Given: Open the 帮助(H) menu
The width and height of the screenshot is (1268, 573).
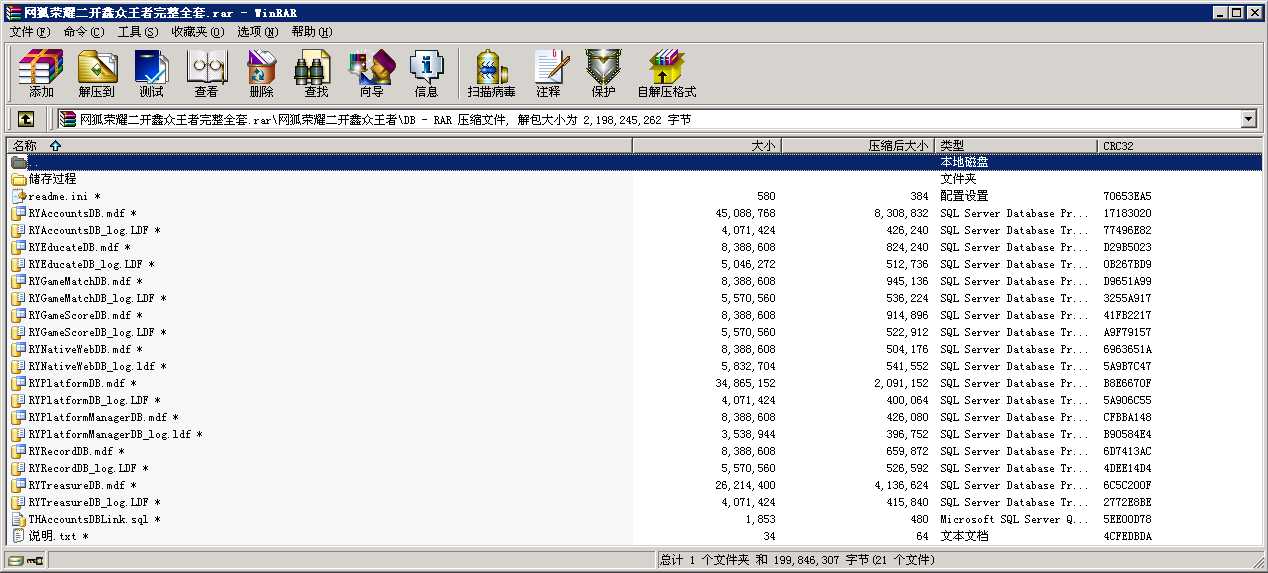Looking at the screenshot, I should coord(312,32).
